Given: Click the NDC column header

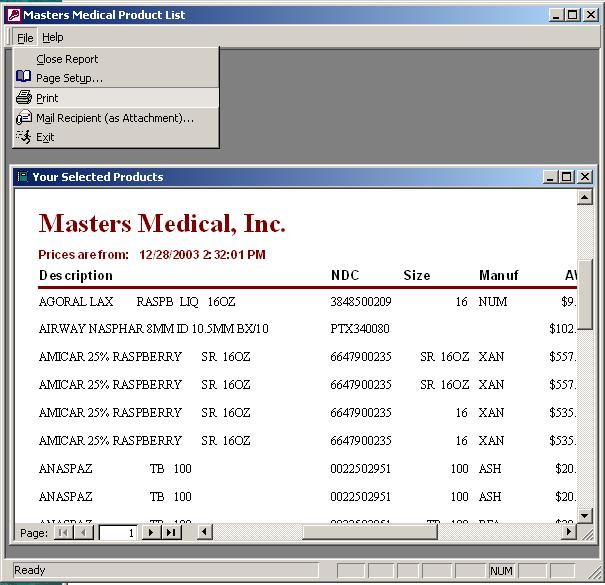Looking at the screenshot, I should pos(345,275).
